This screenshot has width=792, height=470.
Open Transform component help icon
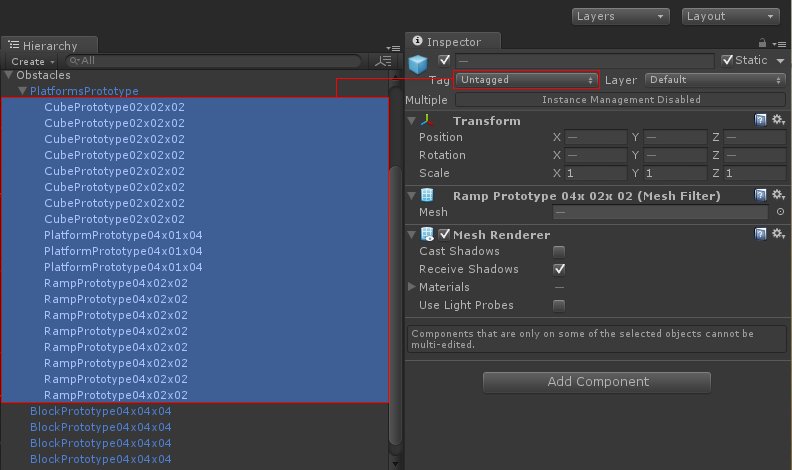761,120
